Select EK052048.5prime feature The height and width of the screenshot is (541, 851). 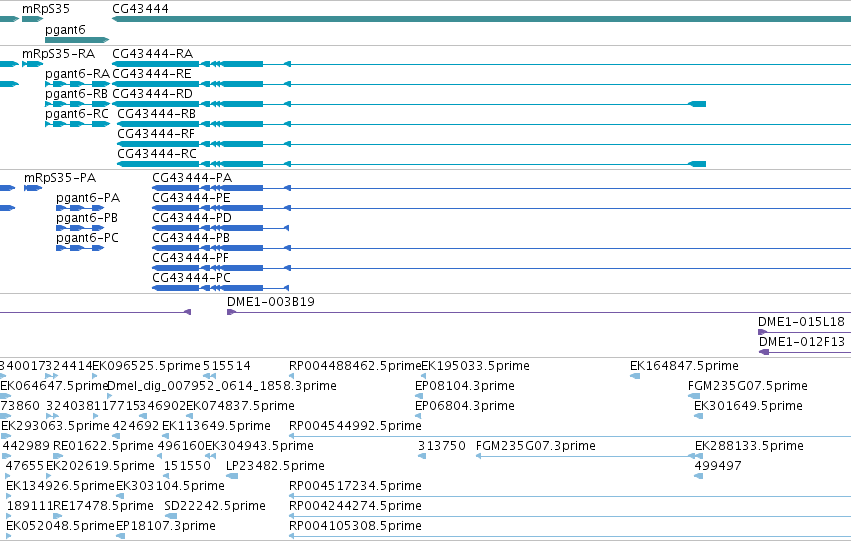pos(60,526)
